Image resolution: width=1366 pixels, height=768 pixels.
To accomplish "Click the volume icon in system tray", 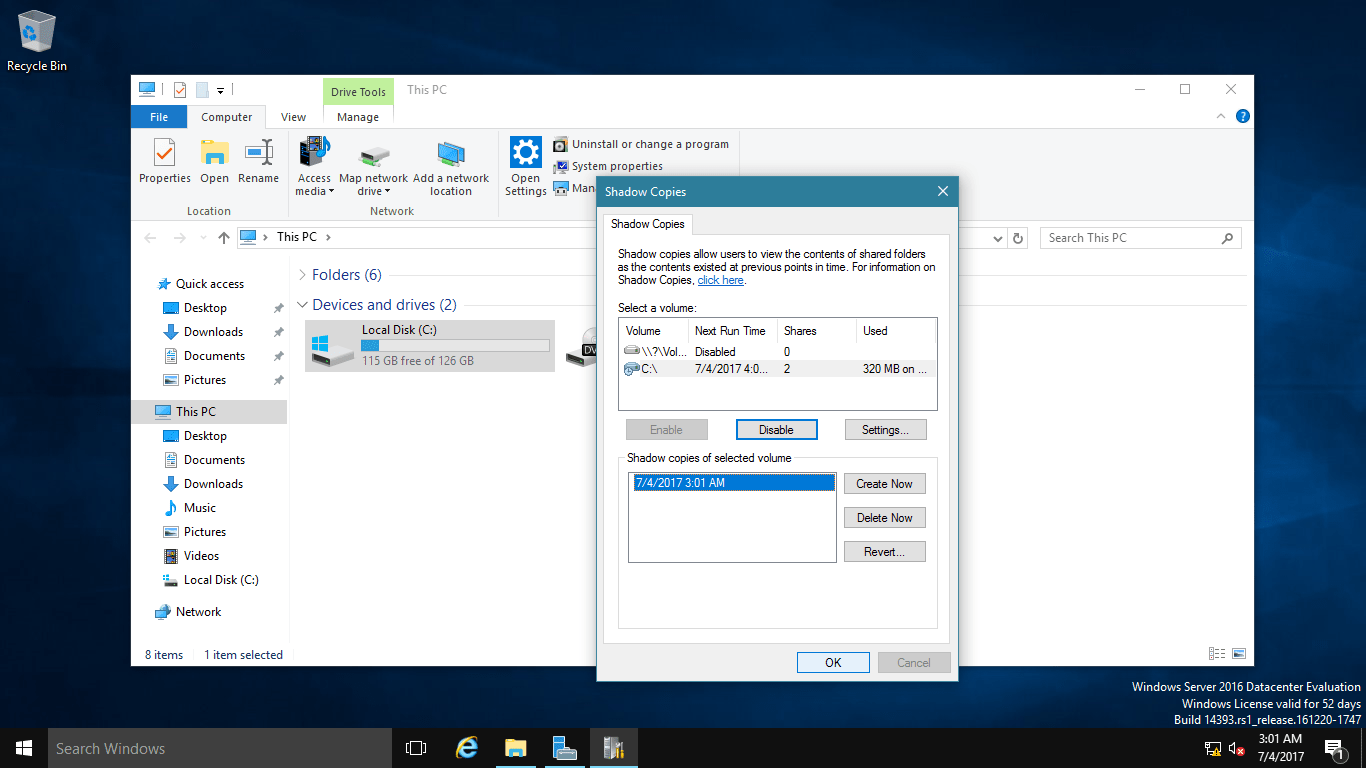I will click(1237, 748).
